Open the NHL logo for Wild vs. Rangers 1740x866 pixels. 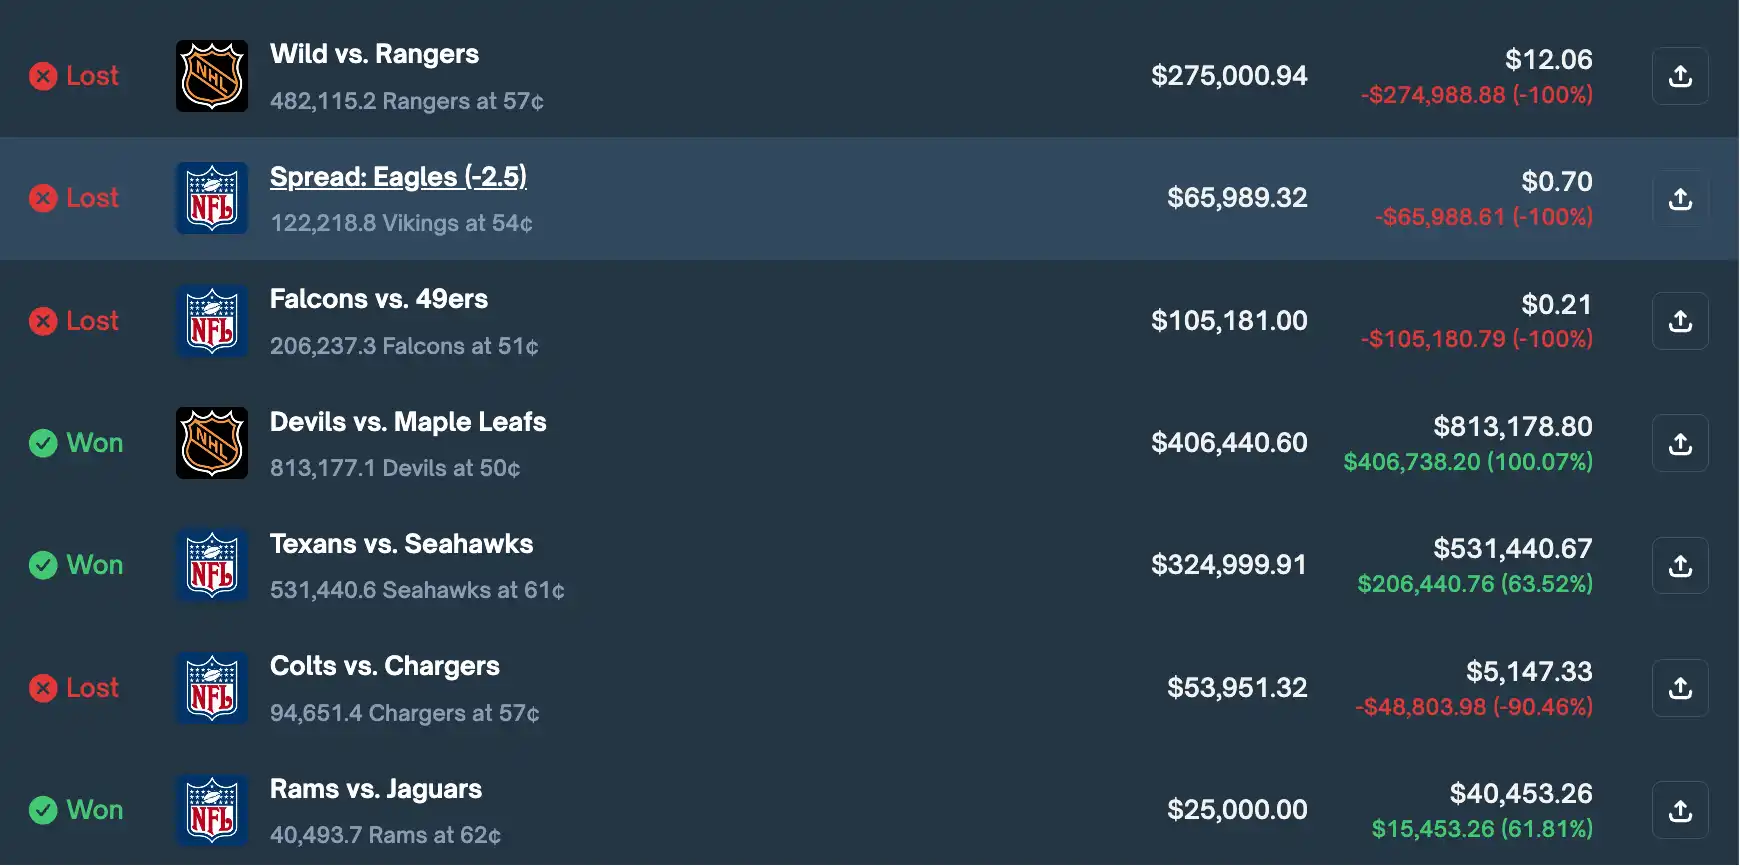tap(212, 76)
